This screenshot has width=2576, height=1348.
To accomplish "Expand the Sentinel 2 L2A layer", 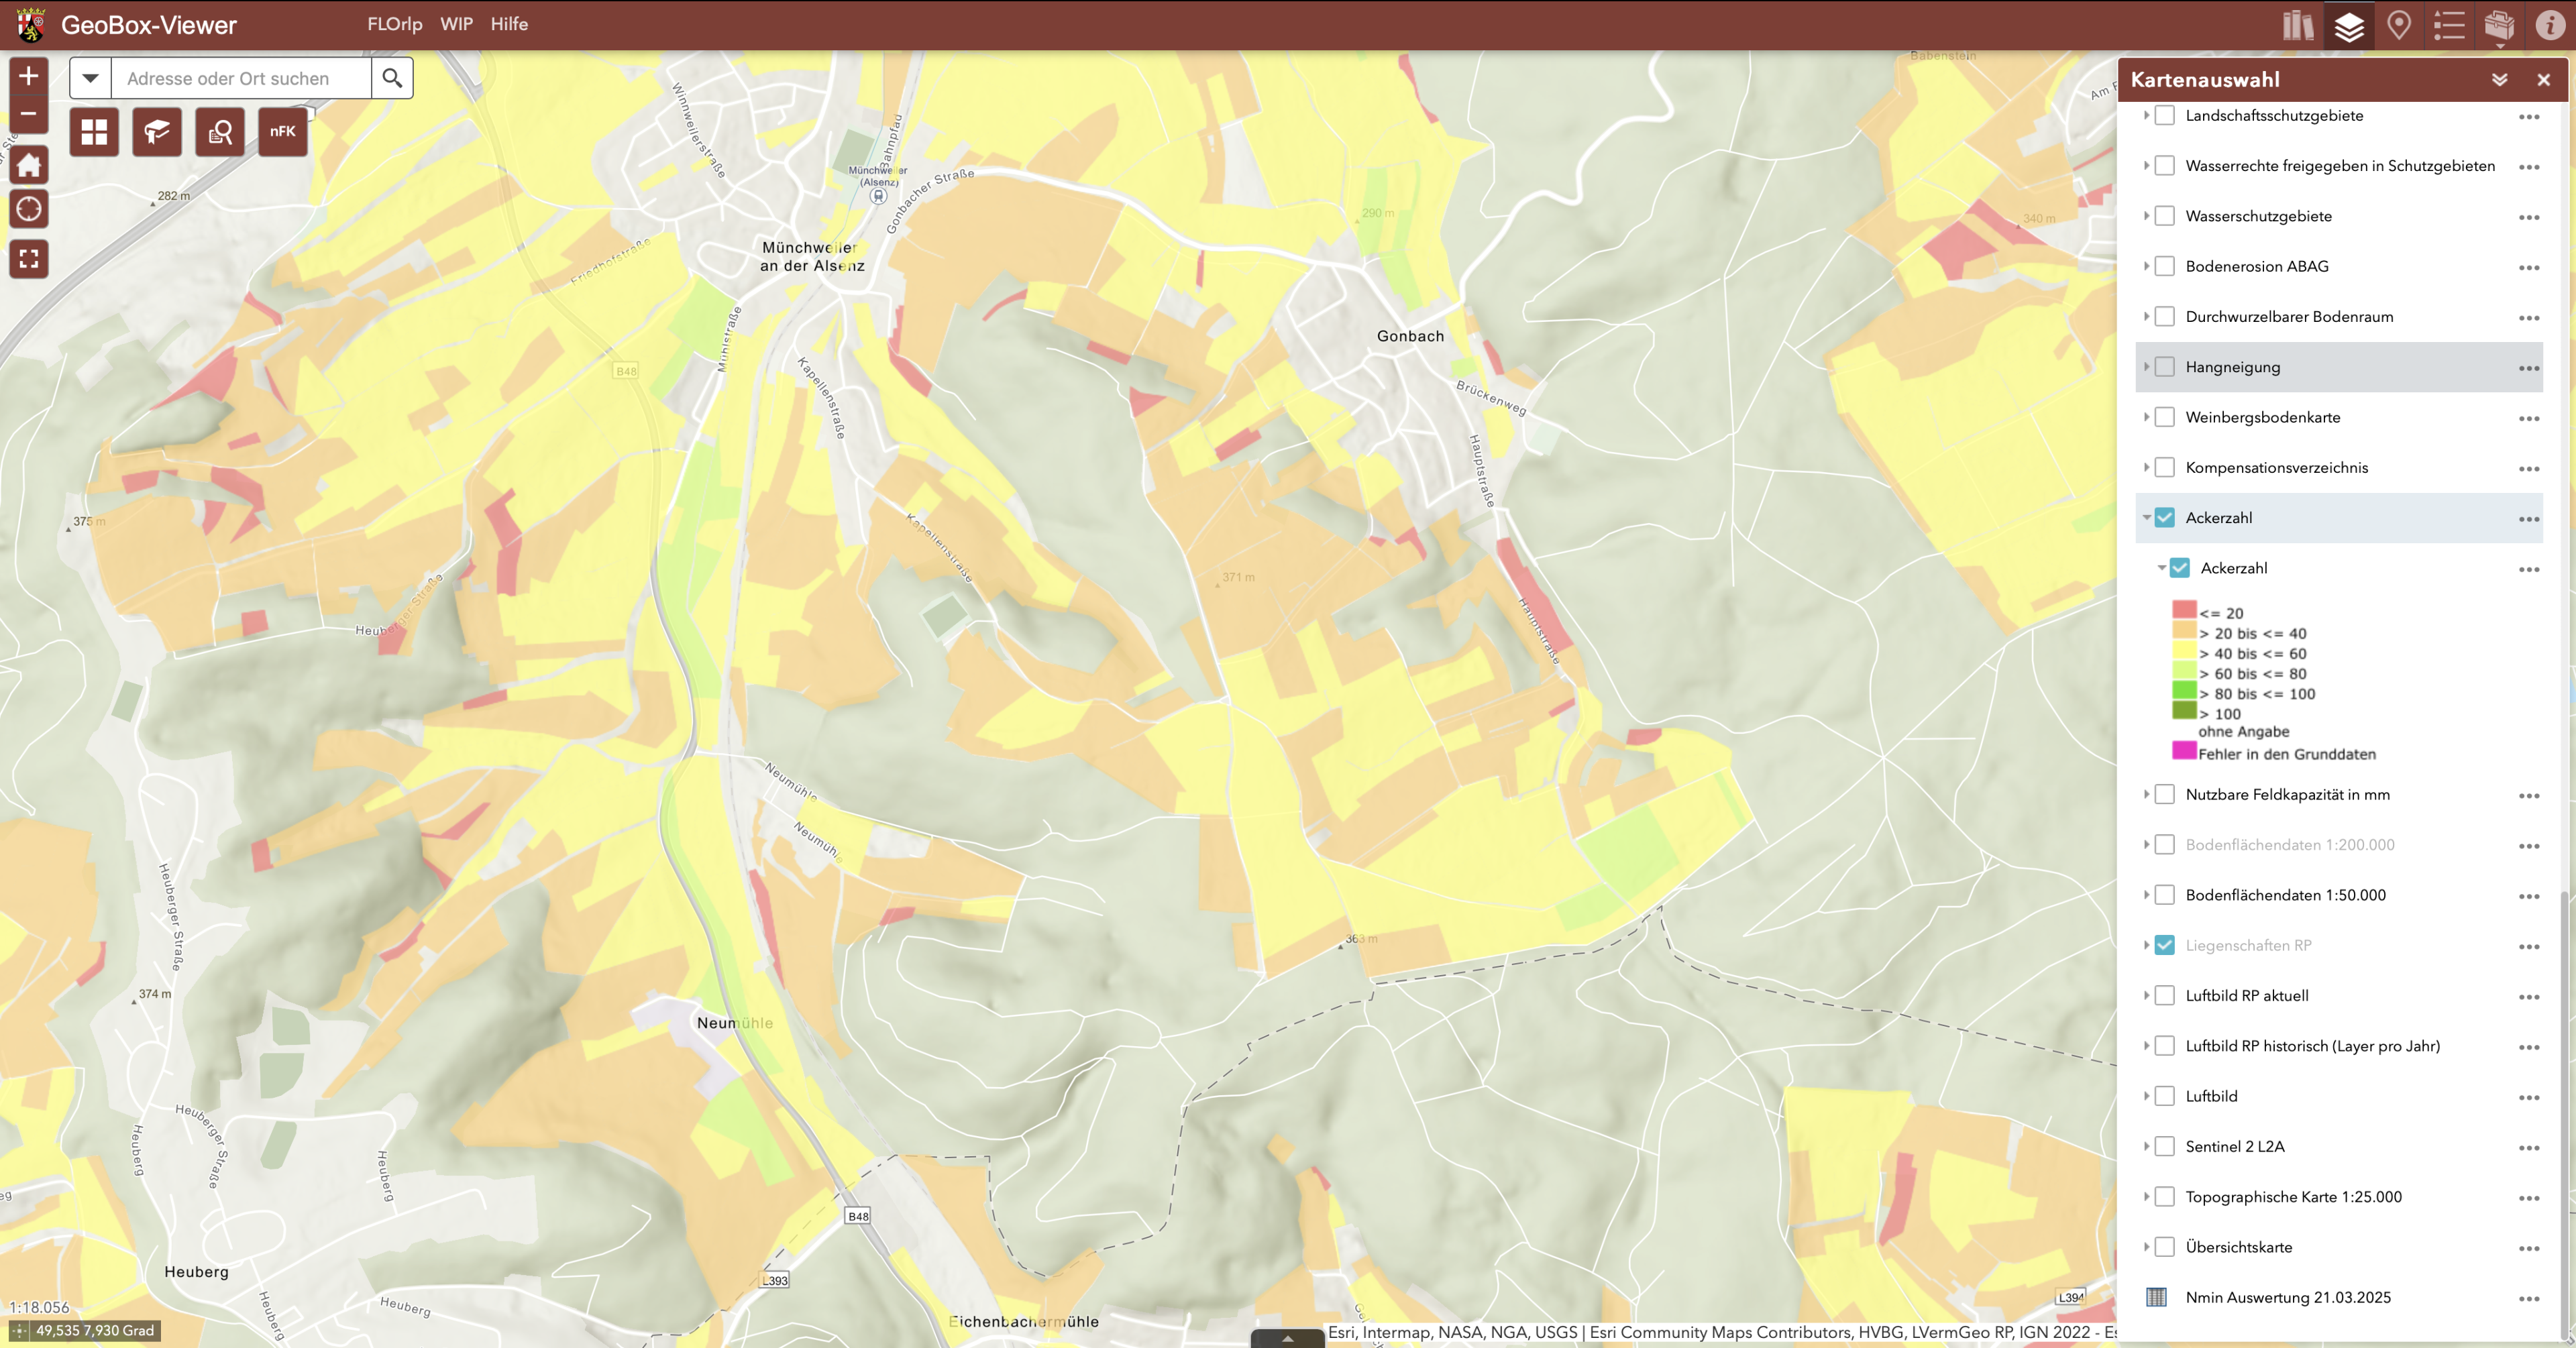I will (x=2146, y=1147).
